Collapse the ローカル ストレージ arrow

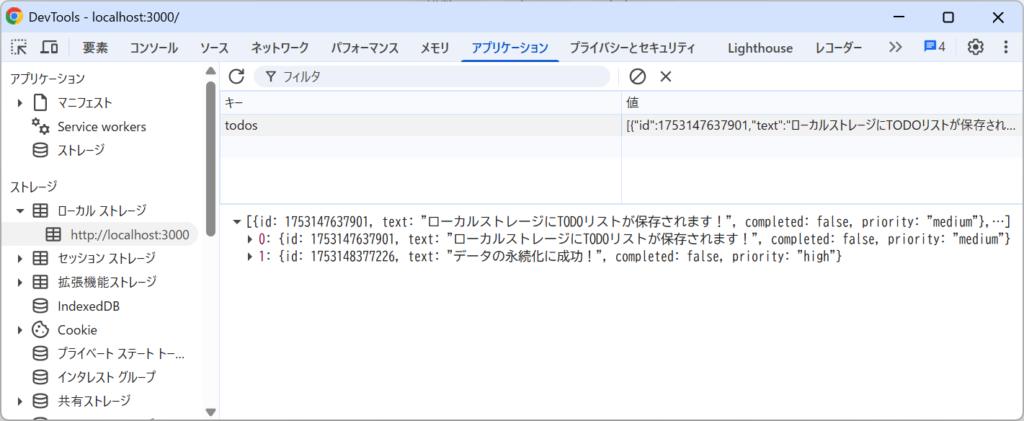tap(20, 210)
